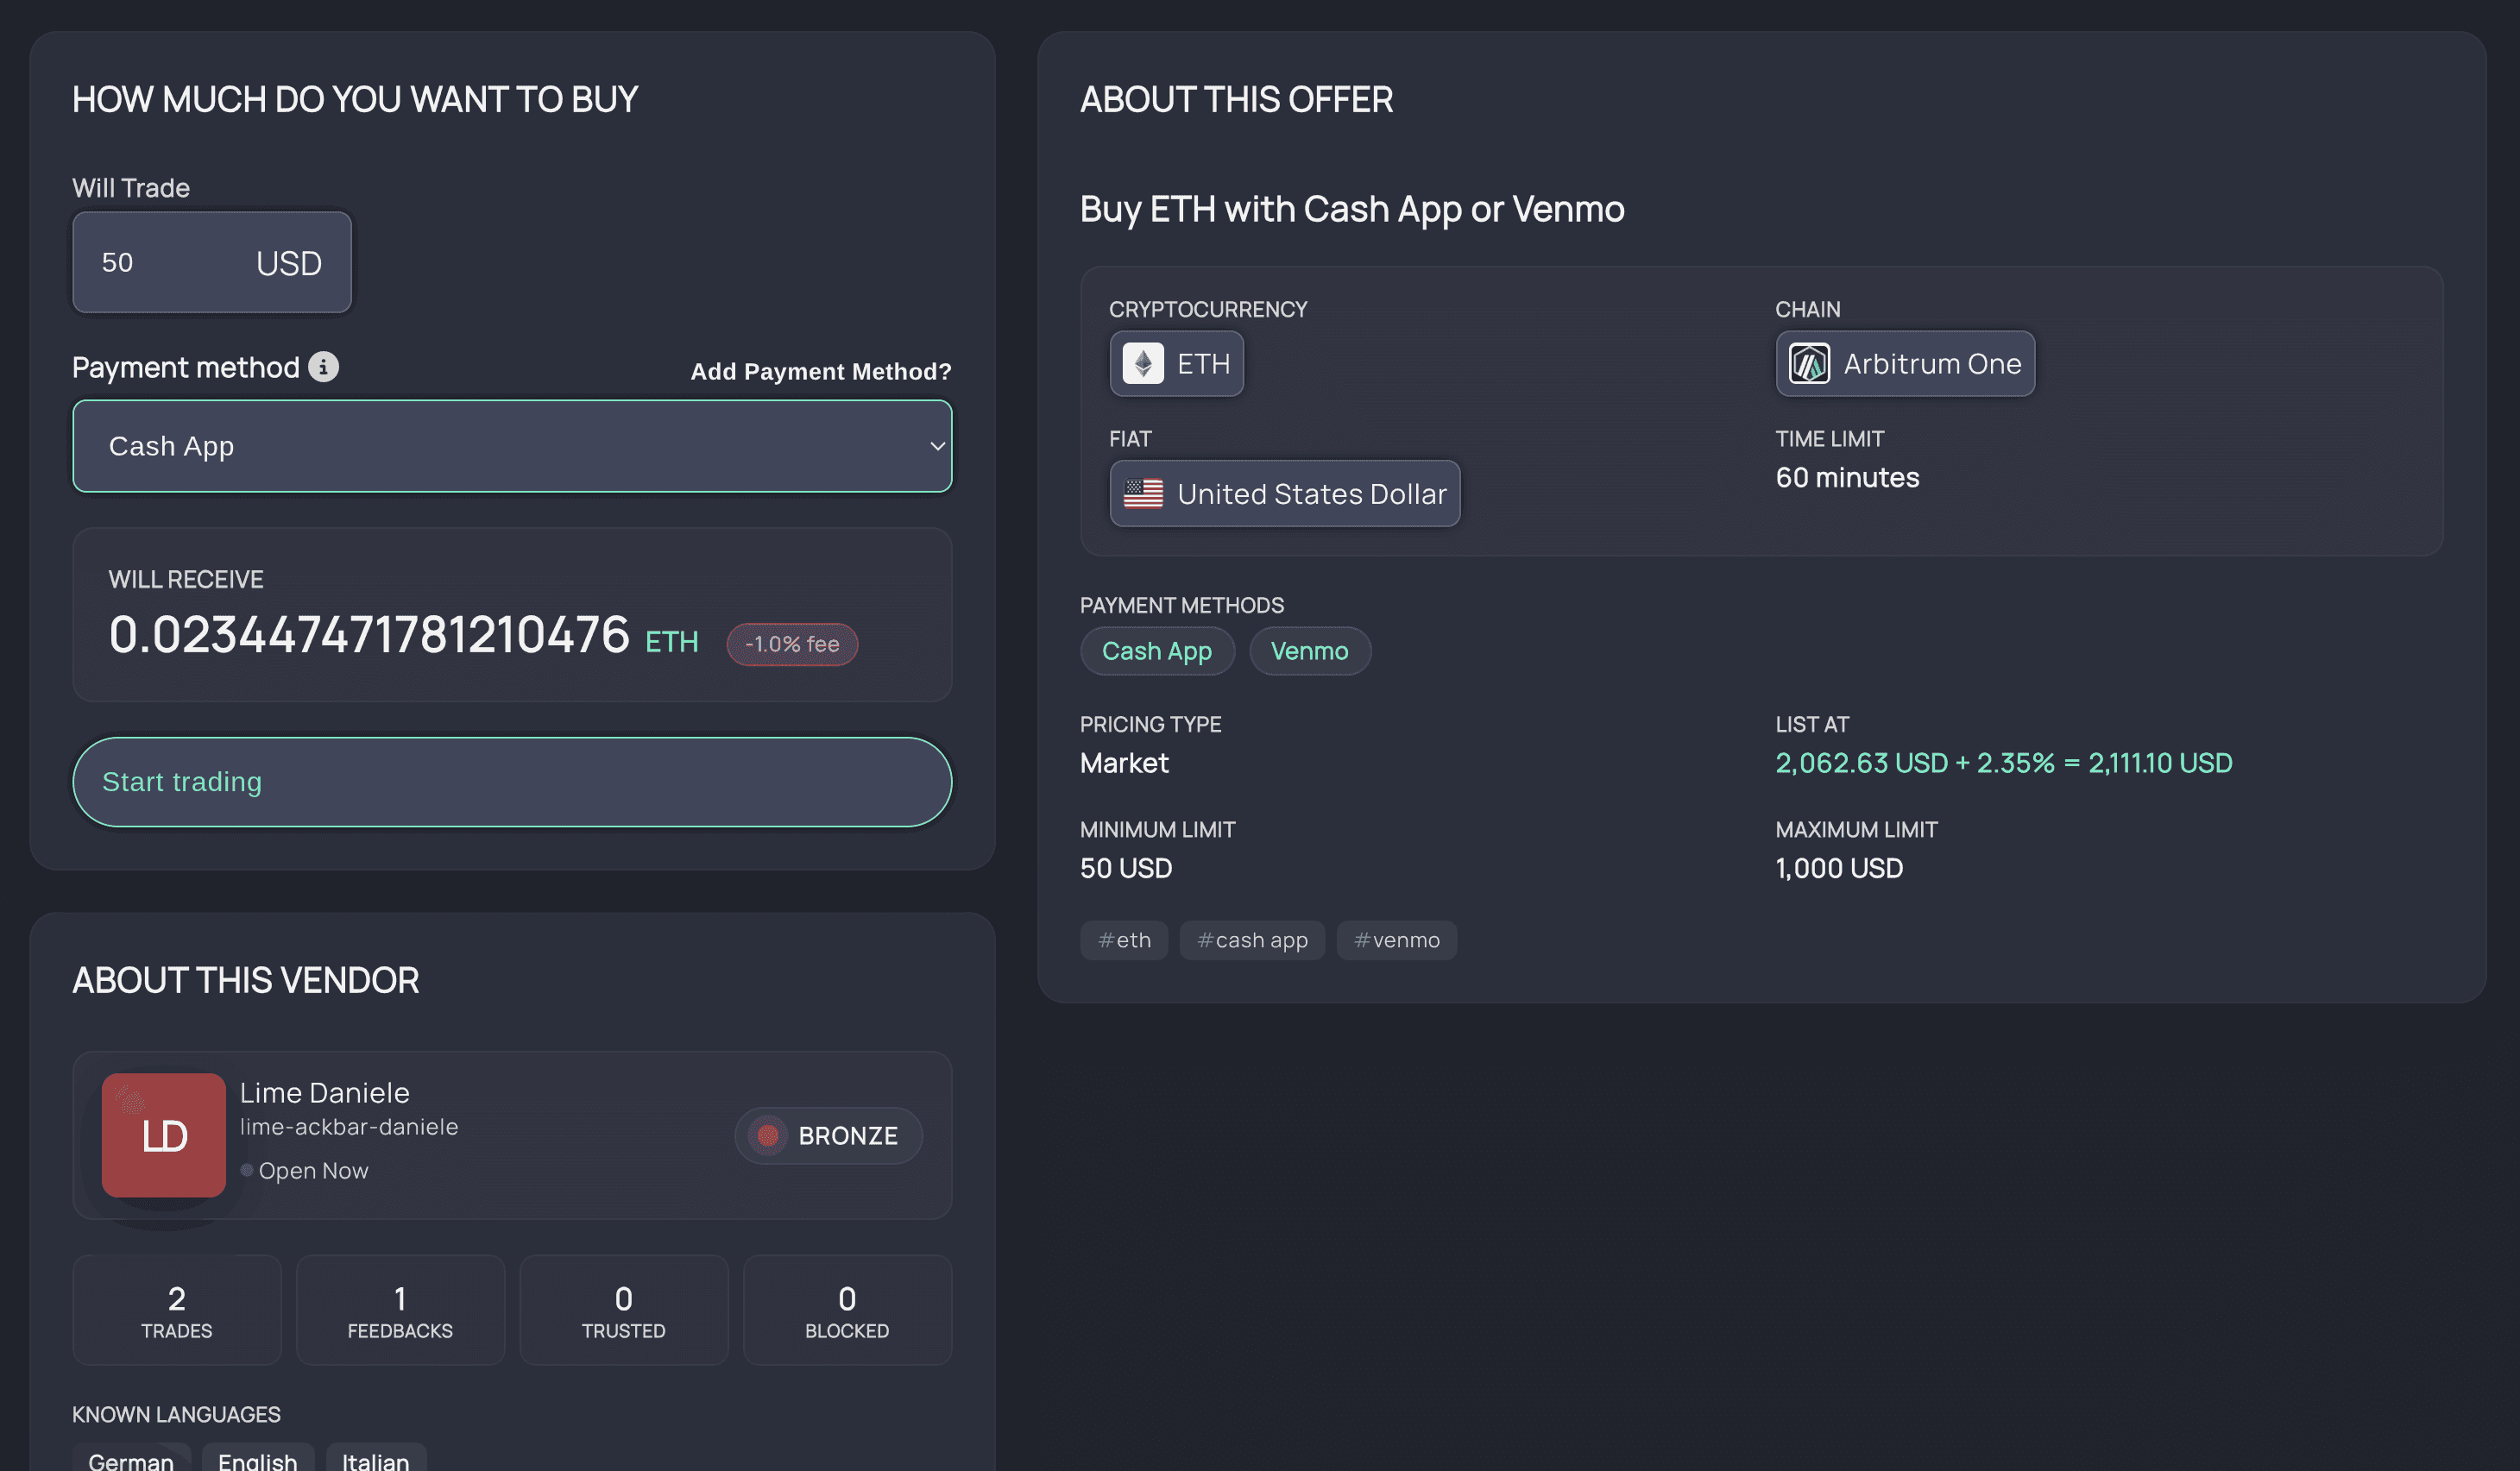
Task: Click the KNOWN LANGUAGES label
Action: click(x=176, y=1414)
